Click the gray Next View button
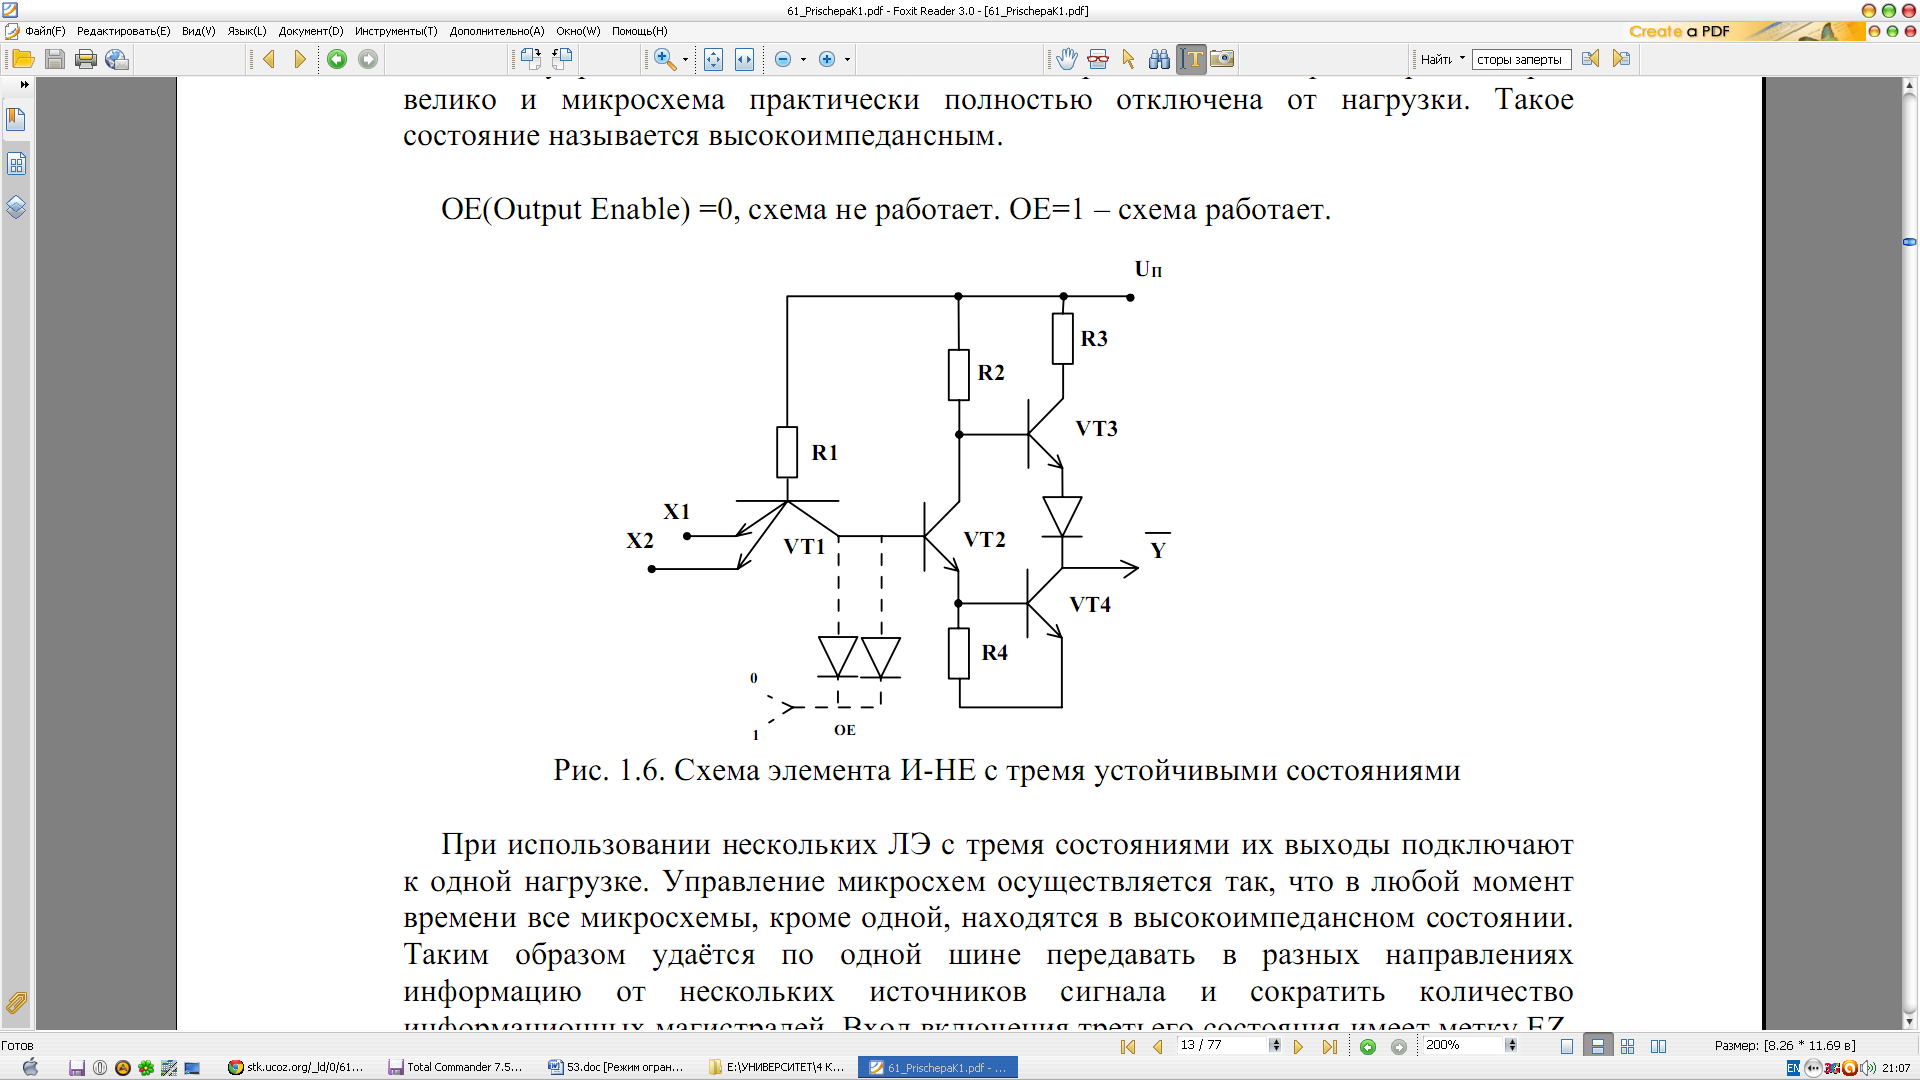The width and height of the screenshot is (1920, 1080). tap(368, 59)
